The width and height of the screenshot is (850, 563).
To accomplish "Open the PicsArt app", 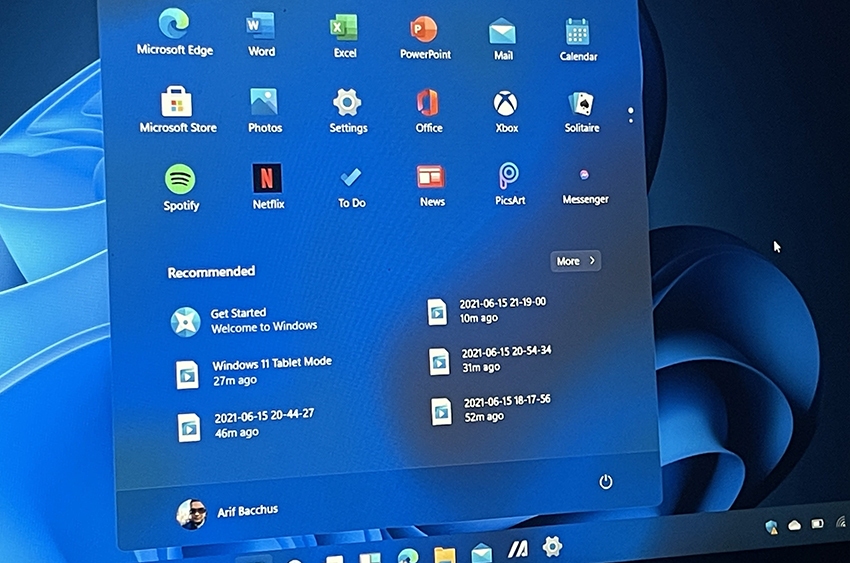I will click(x=509, y=177).
